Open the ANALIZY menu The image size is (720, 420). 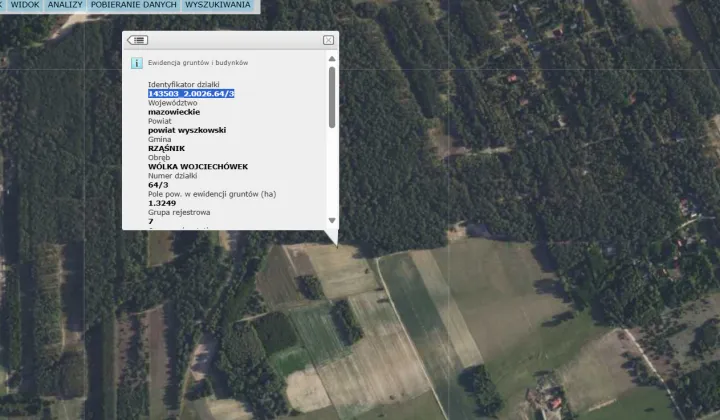click(65, 5)
